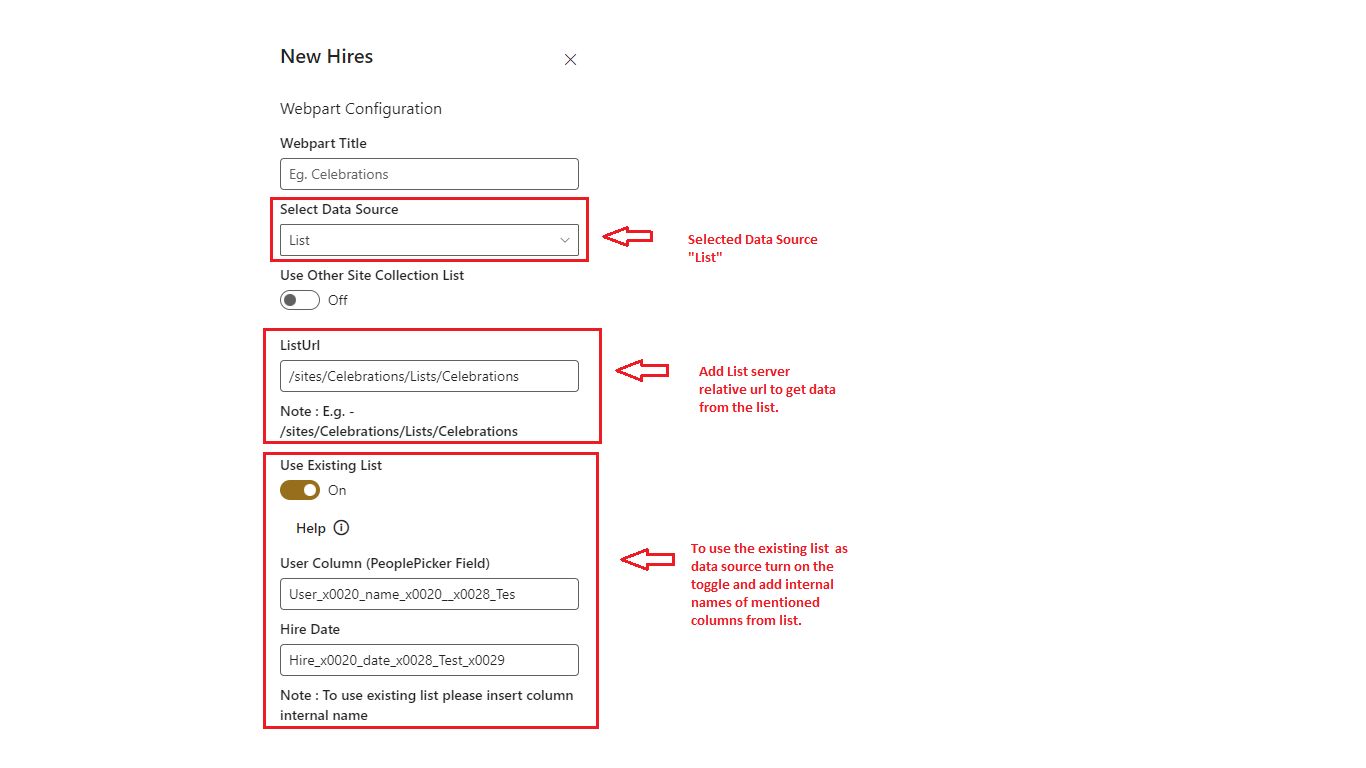Click the Webpart Configuration subheading
Viewport: 1366px width, 768px height.
[361, 109]
